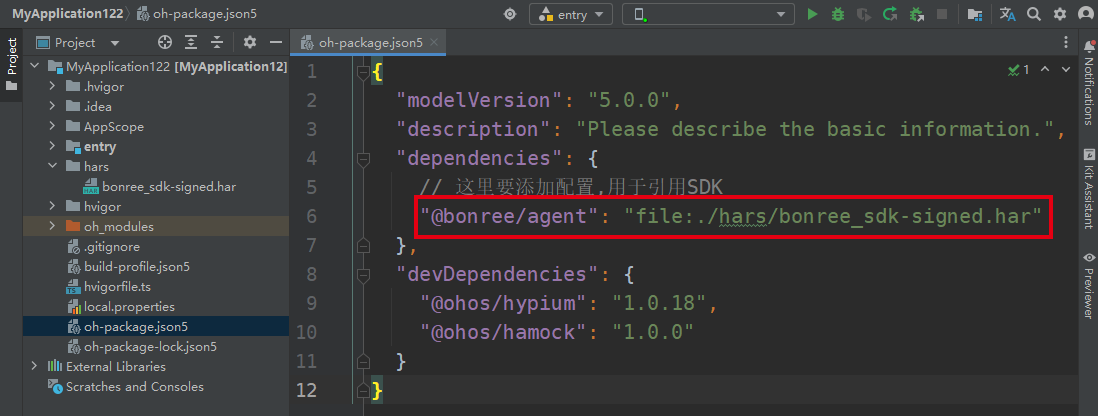1098x416 pixels.
Task: Open the entry run configuration dropdown
Action: [x=570, y=14]
